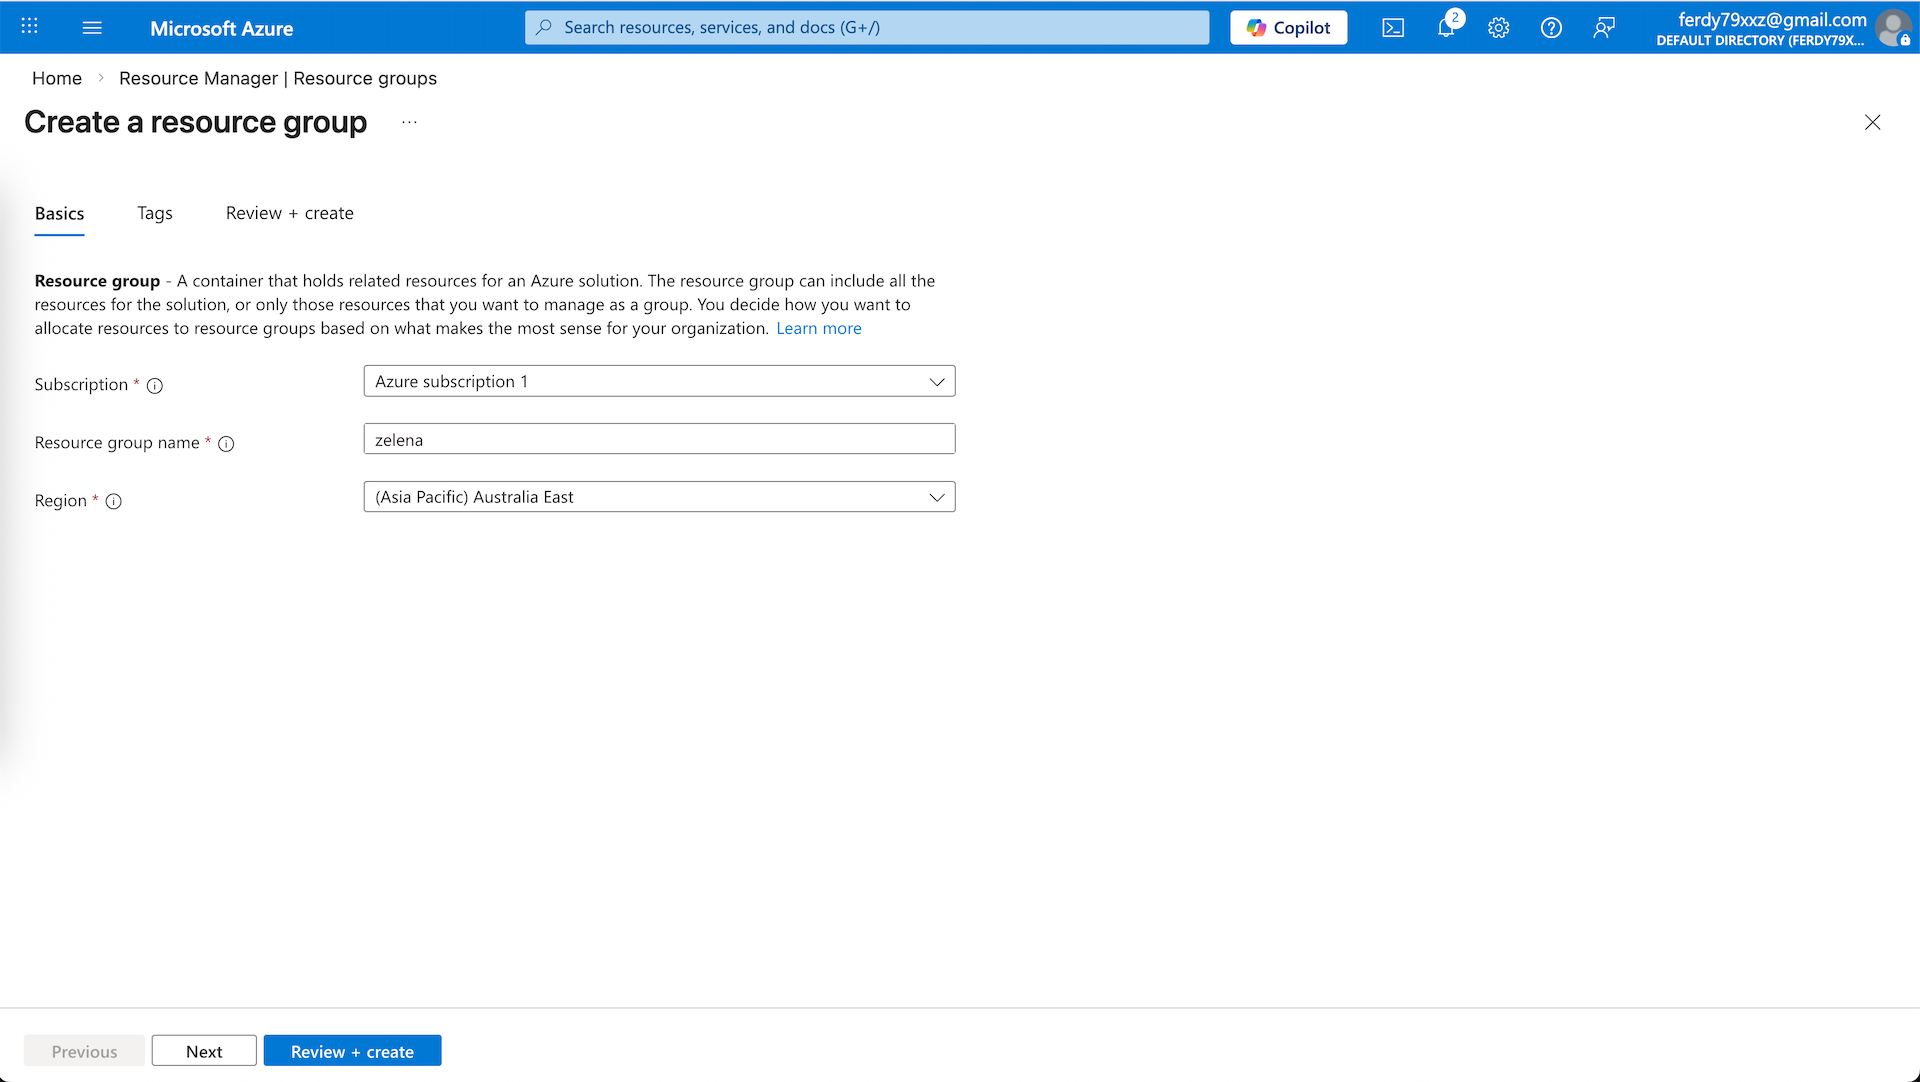1920x1082 pixels.
Task: Focus the top search resources box
Action: pos(866,27)
